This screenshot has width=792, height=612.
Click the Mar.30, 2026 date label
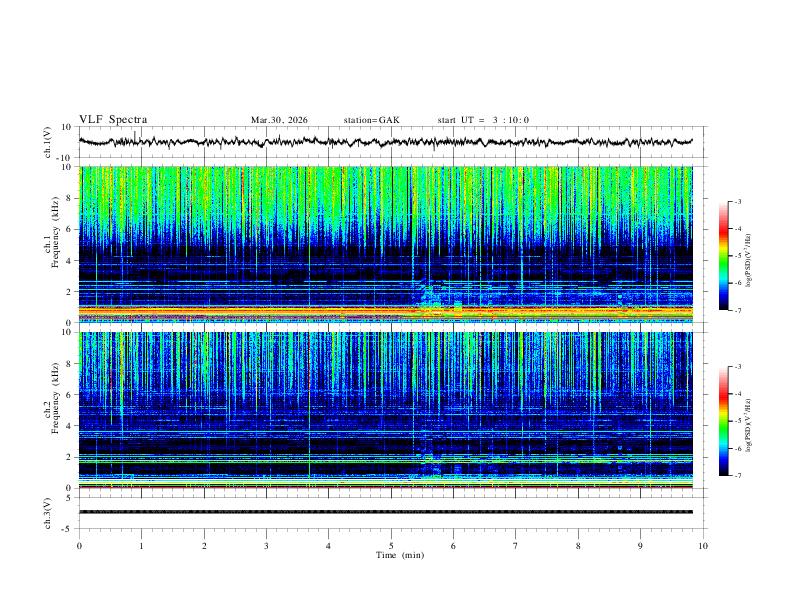tap(279, 120)
